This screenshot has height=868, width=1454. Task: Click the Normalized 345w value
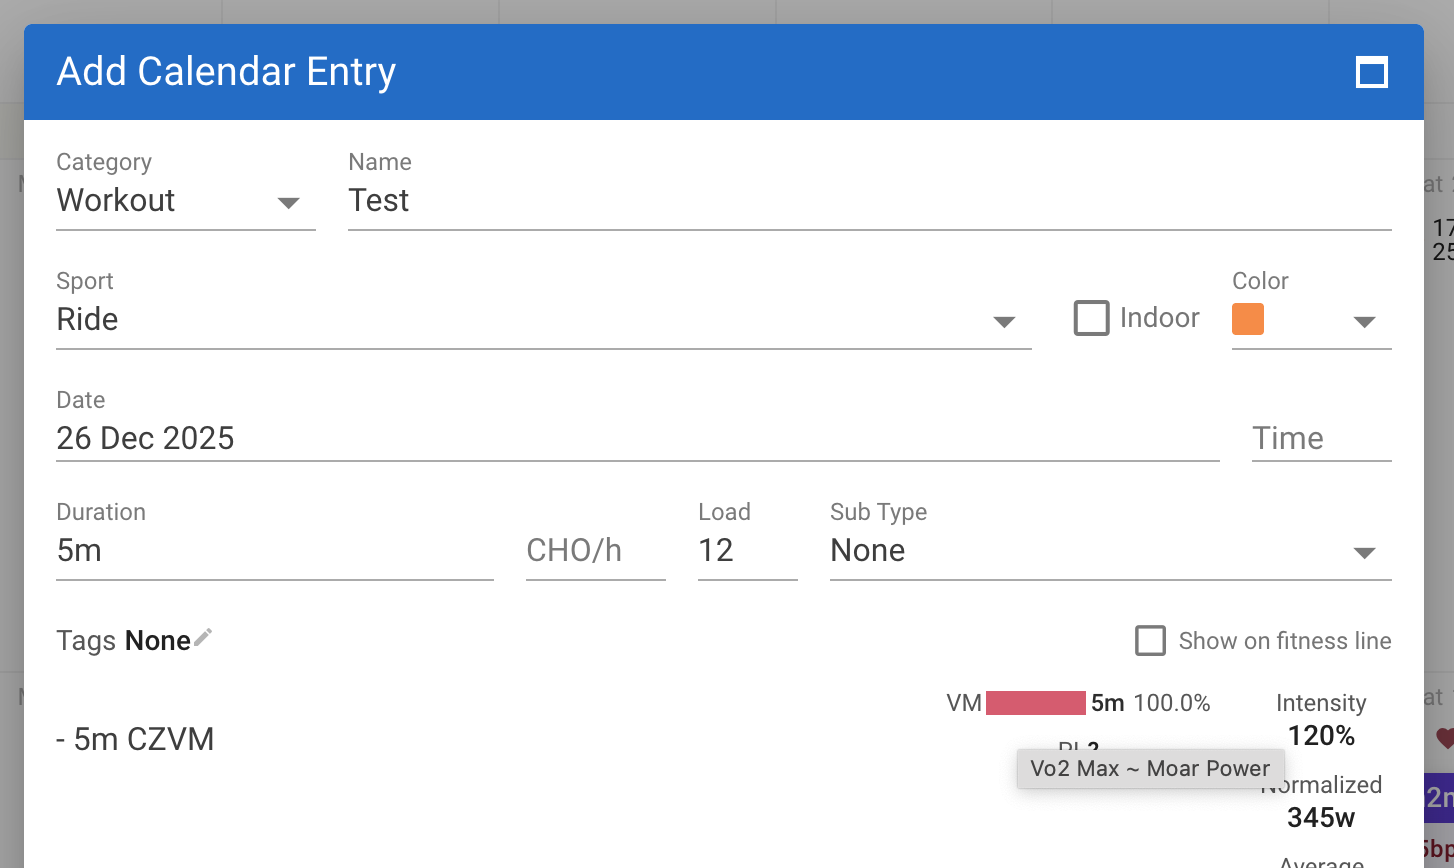(x=1321, y=818)
